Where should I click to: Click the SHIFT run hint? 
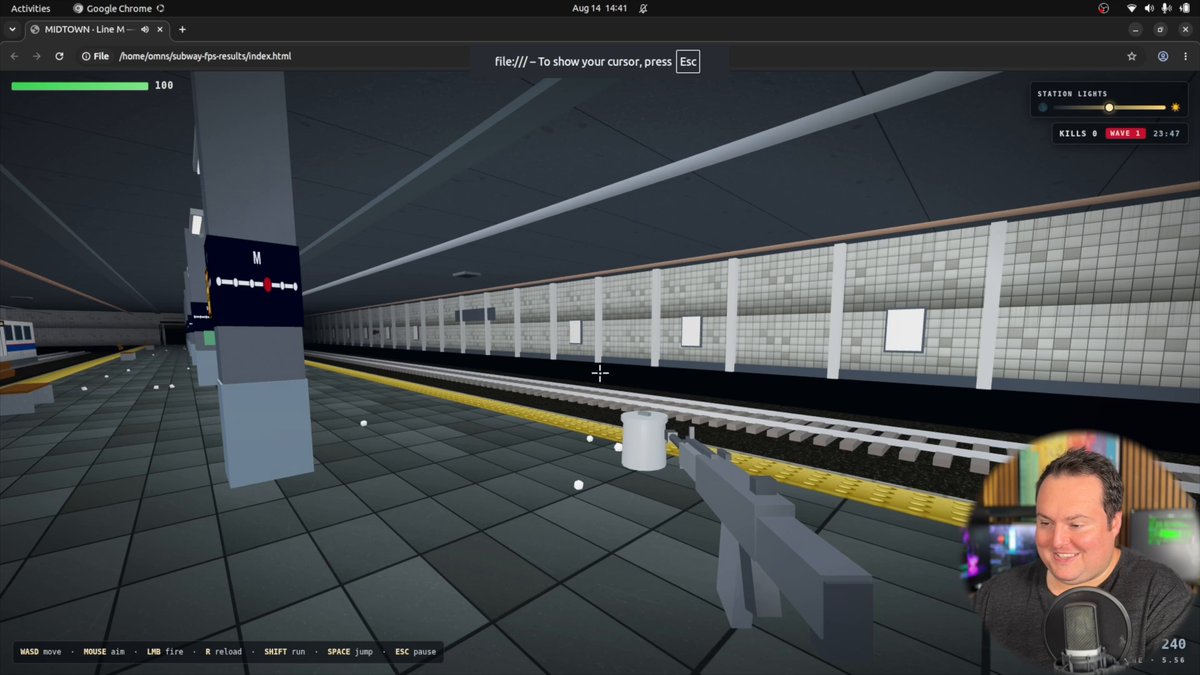[x=285, y=652]
